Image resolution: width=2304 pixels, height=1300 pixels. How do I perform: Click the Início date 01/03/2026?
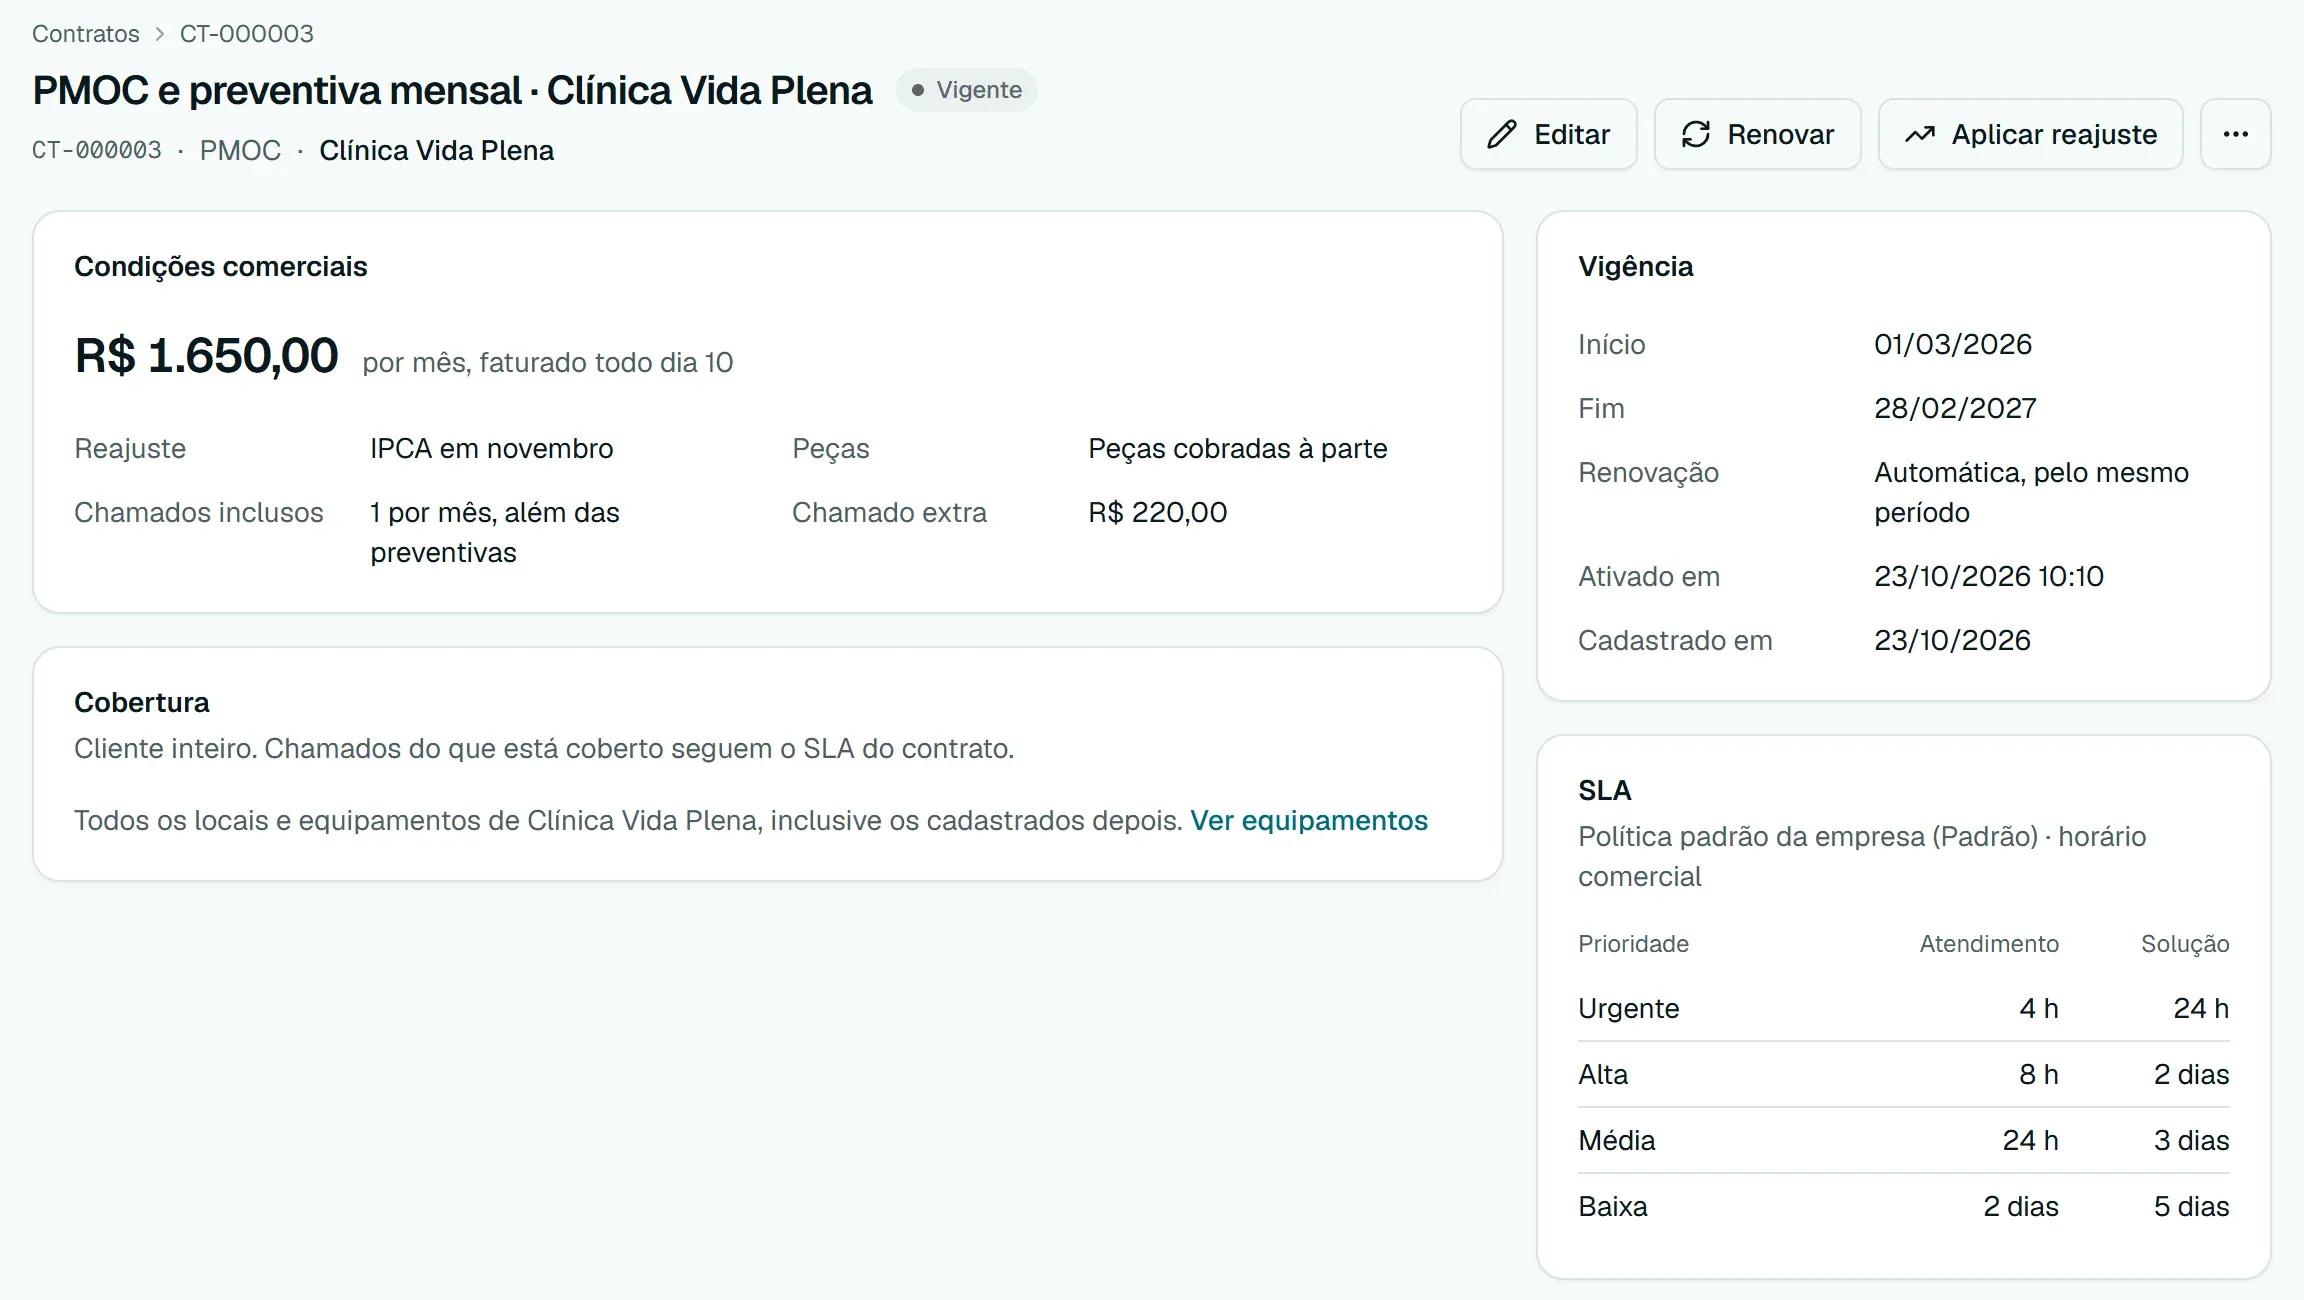[1953, 344]
